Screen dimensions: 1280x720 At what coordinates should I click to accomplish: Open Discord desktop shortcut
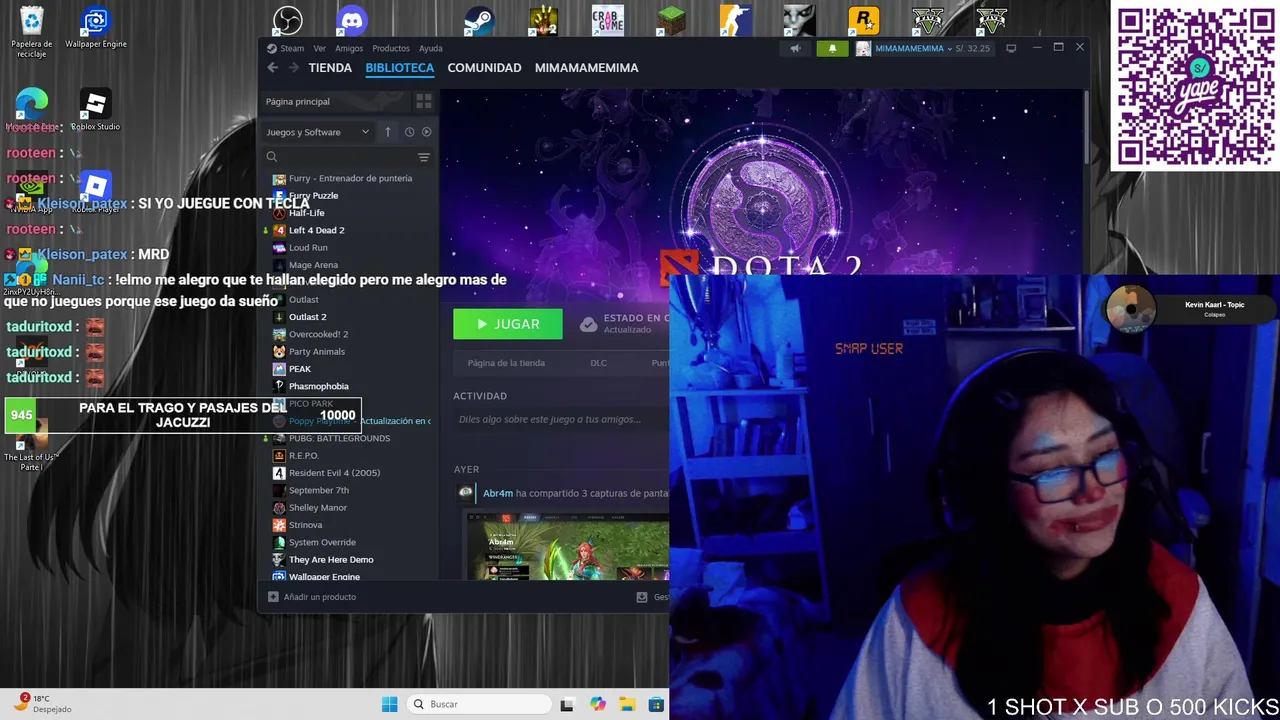tap(352, 20)
